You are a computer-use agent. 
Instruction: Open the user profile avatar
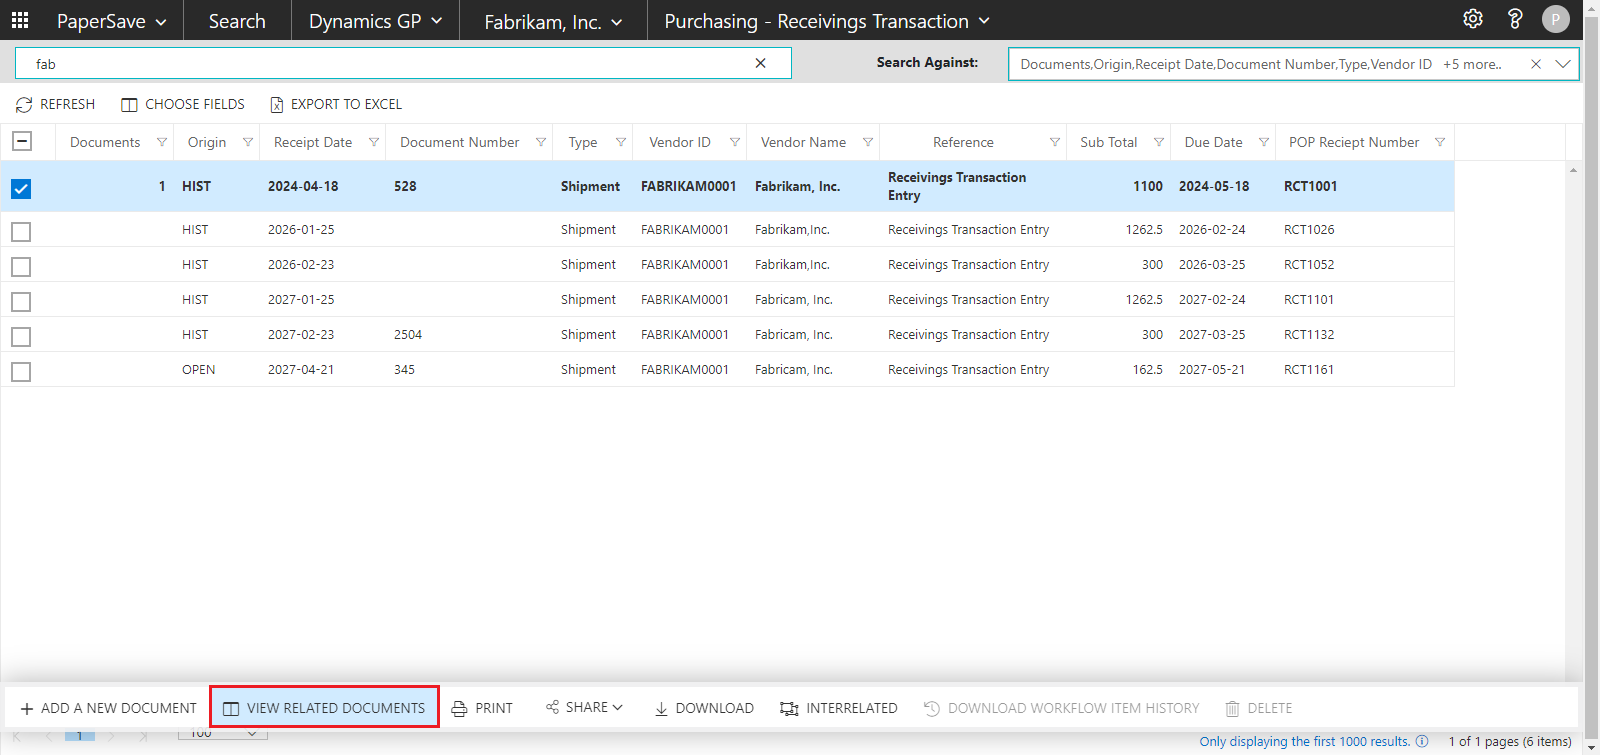[1555, 19]
